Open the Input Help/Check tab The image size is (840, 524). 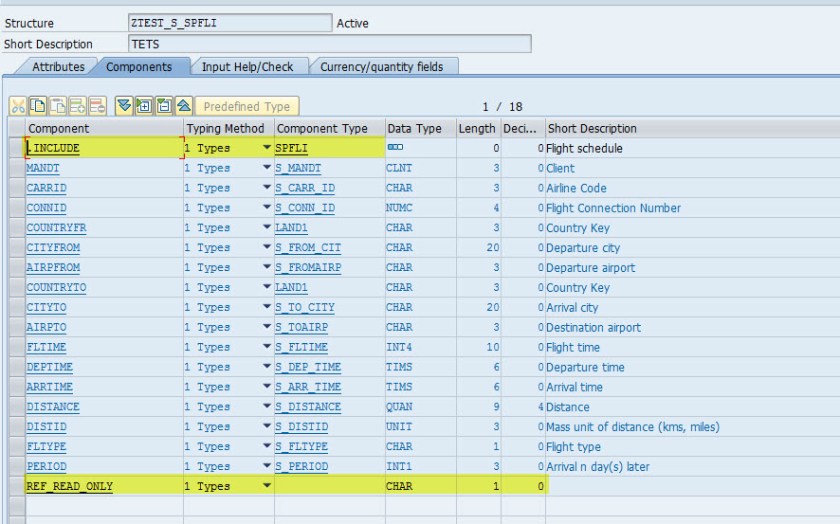click(247, 67)
